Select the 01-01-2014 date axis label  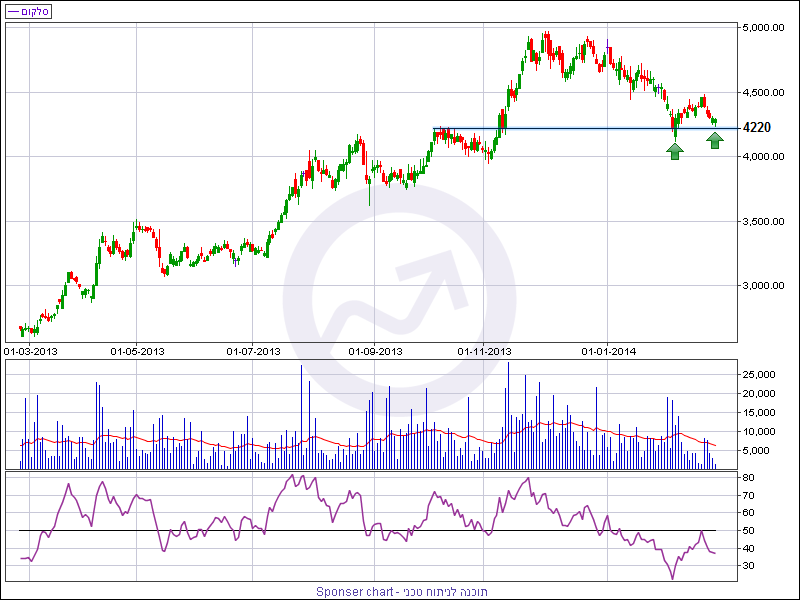pyautogui.click(x=609, y=352)
